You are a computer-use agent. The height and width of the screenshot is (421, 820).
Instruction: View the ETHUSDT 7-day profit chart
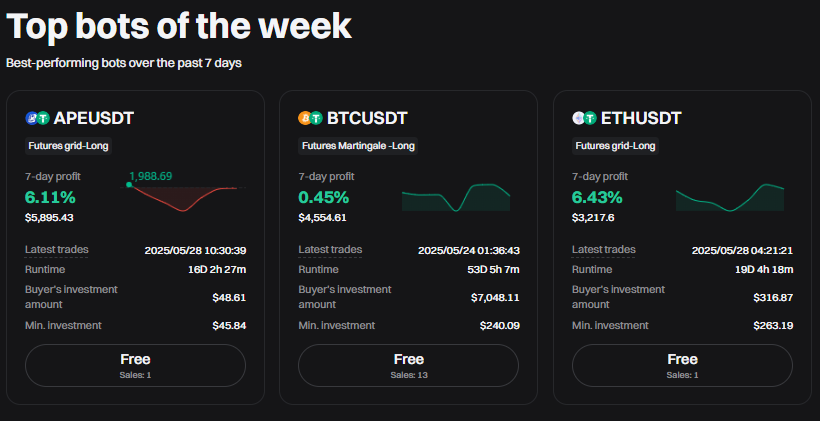point(730,197)
